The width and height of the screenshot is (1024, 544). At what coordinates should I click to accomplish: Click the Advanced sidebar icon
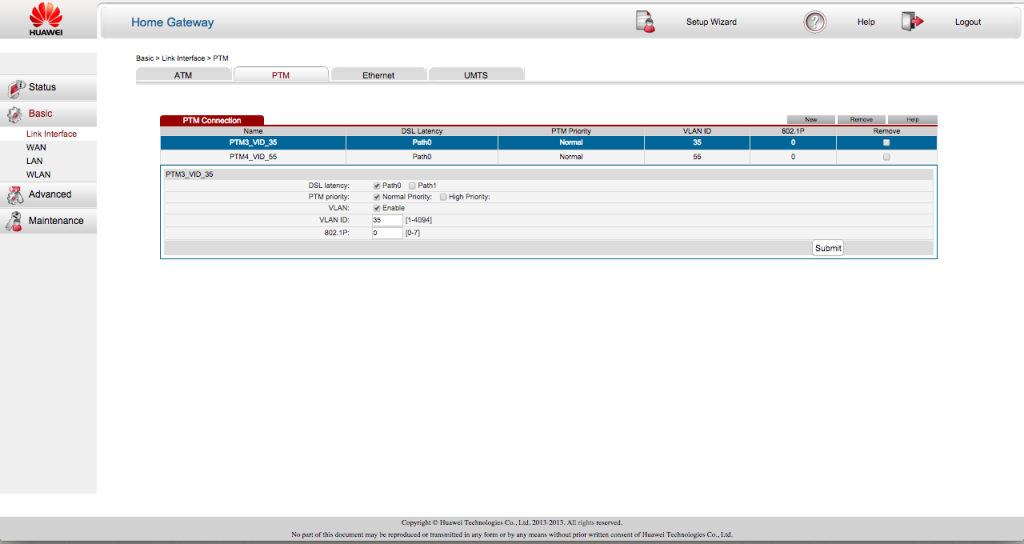tap(15, 195)
